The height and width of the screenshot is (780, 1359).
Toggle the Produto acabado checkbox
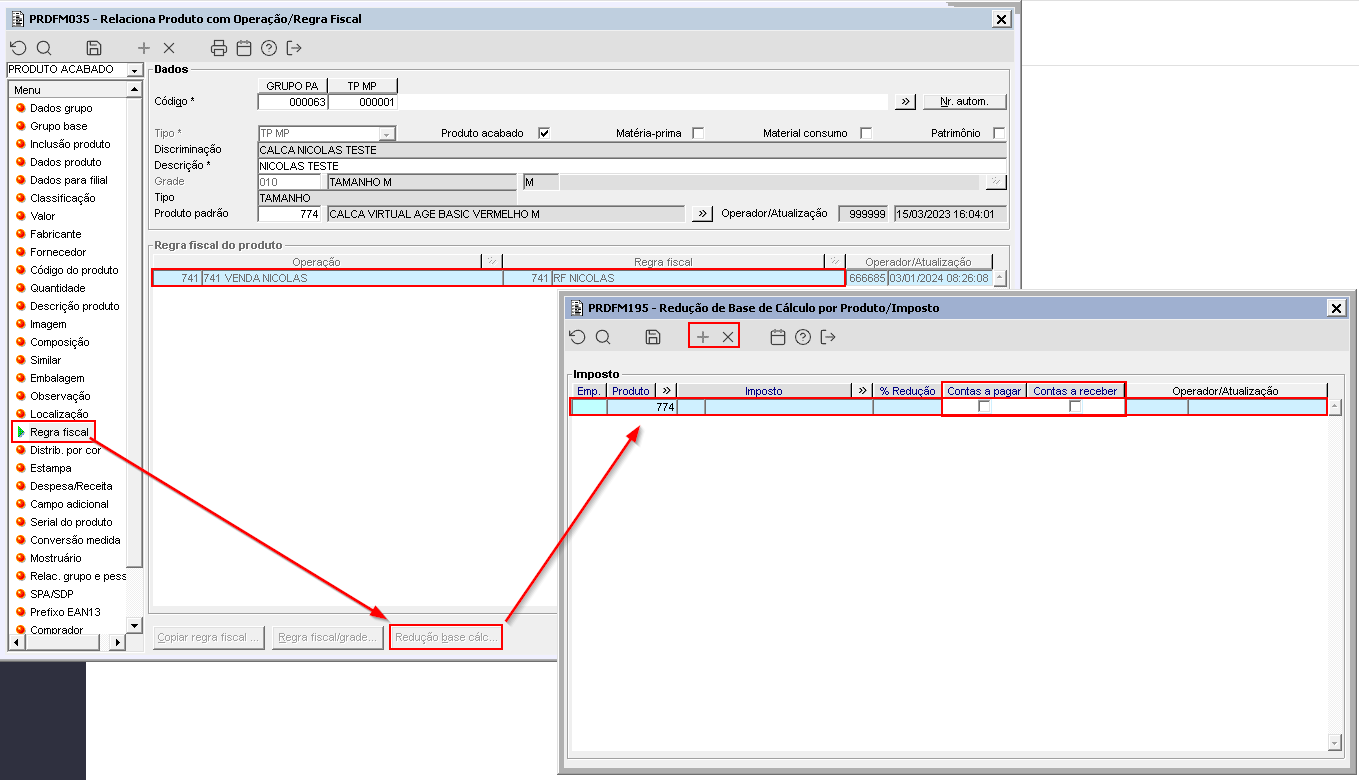click(544, 133)
